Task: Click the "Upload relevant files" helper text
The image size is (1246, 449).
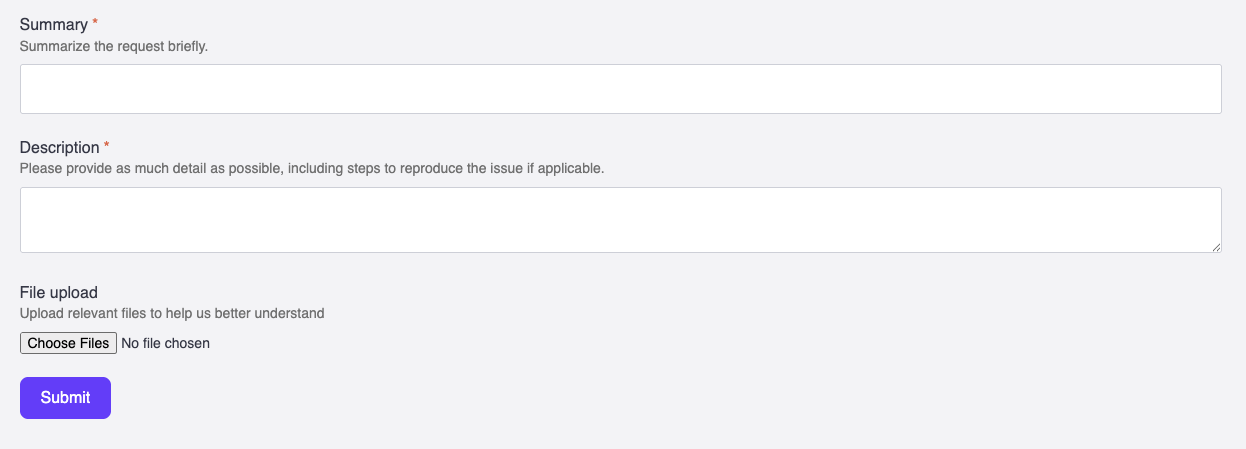Action: pyautogui.click(x=172, y=313)
